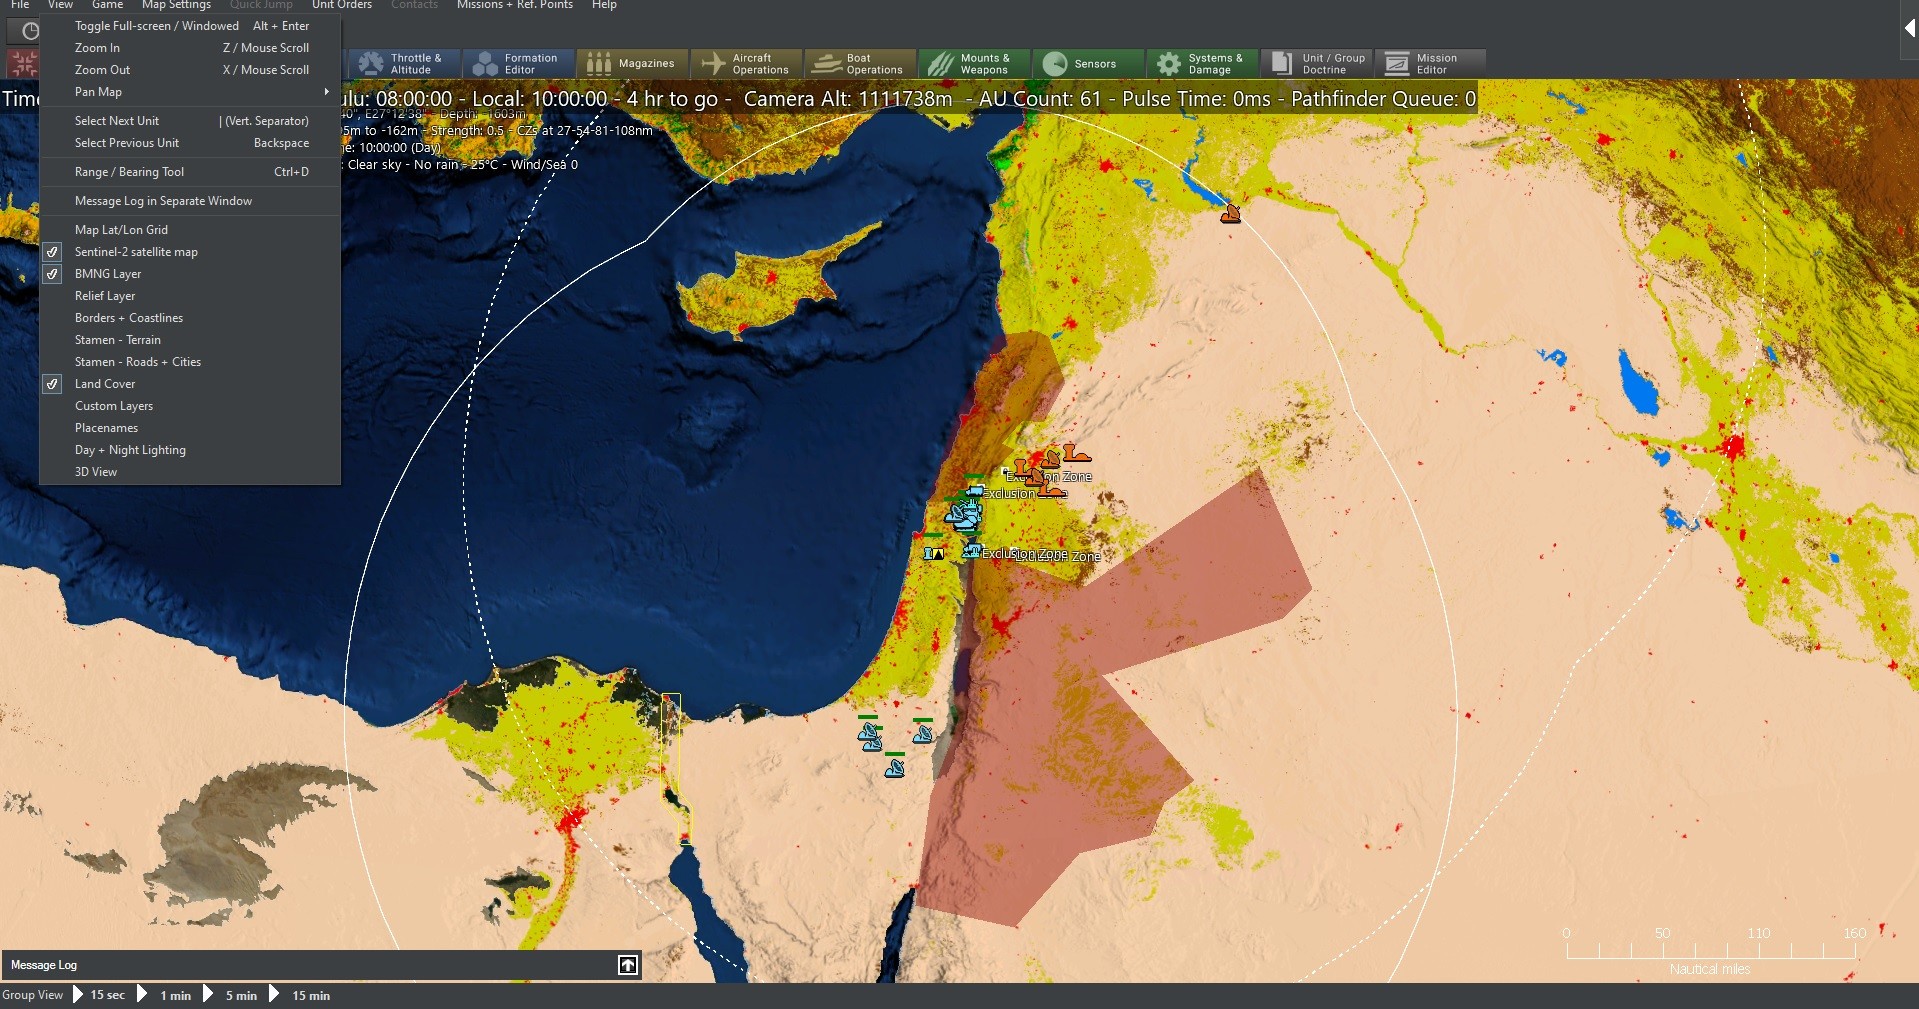
Task: Enable the Relief Layer
Action: pos(103,296)
